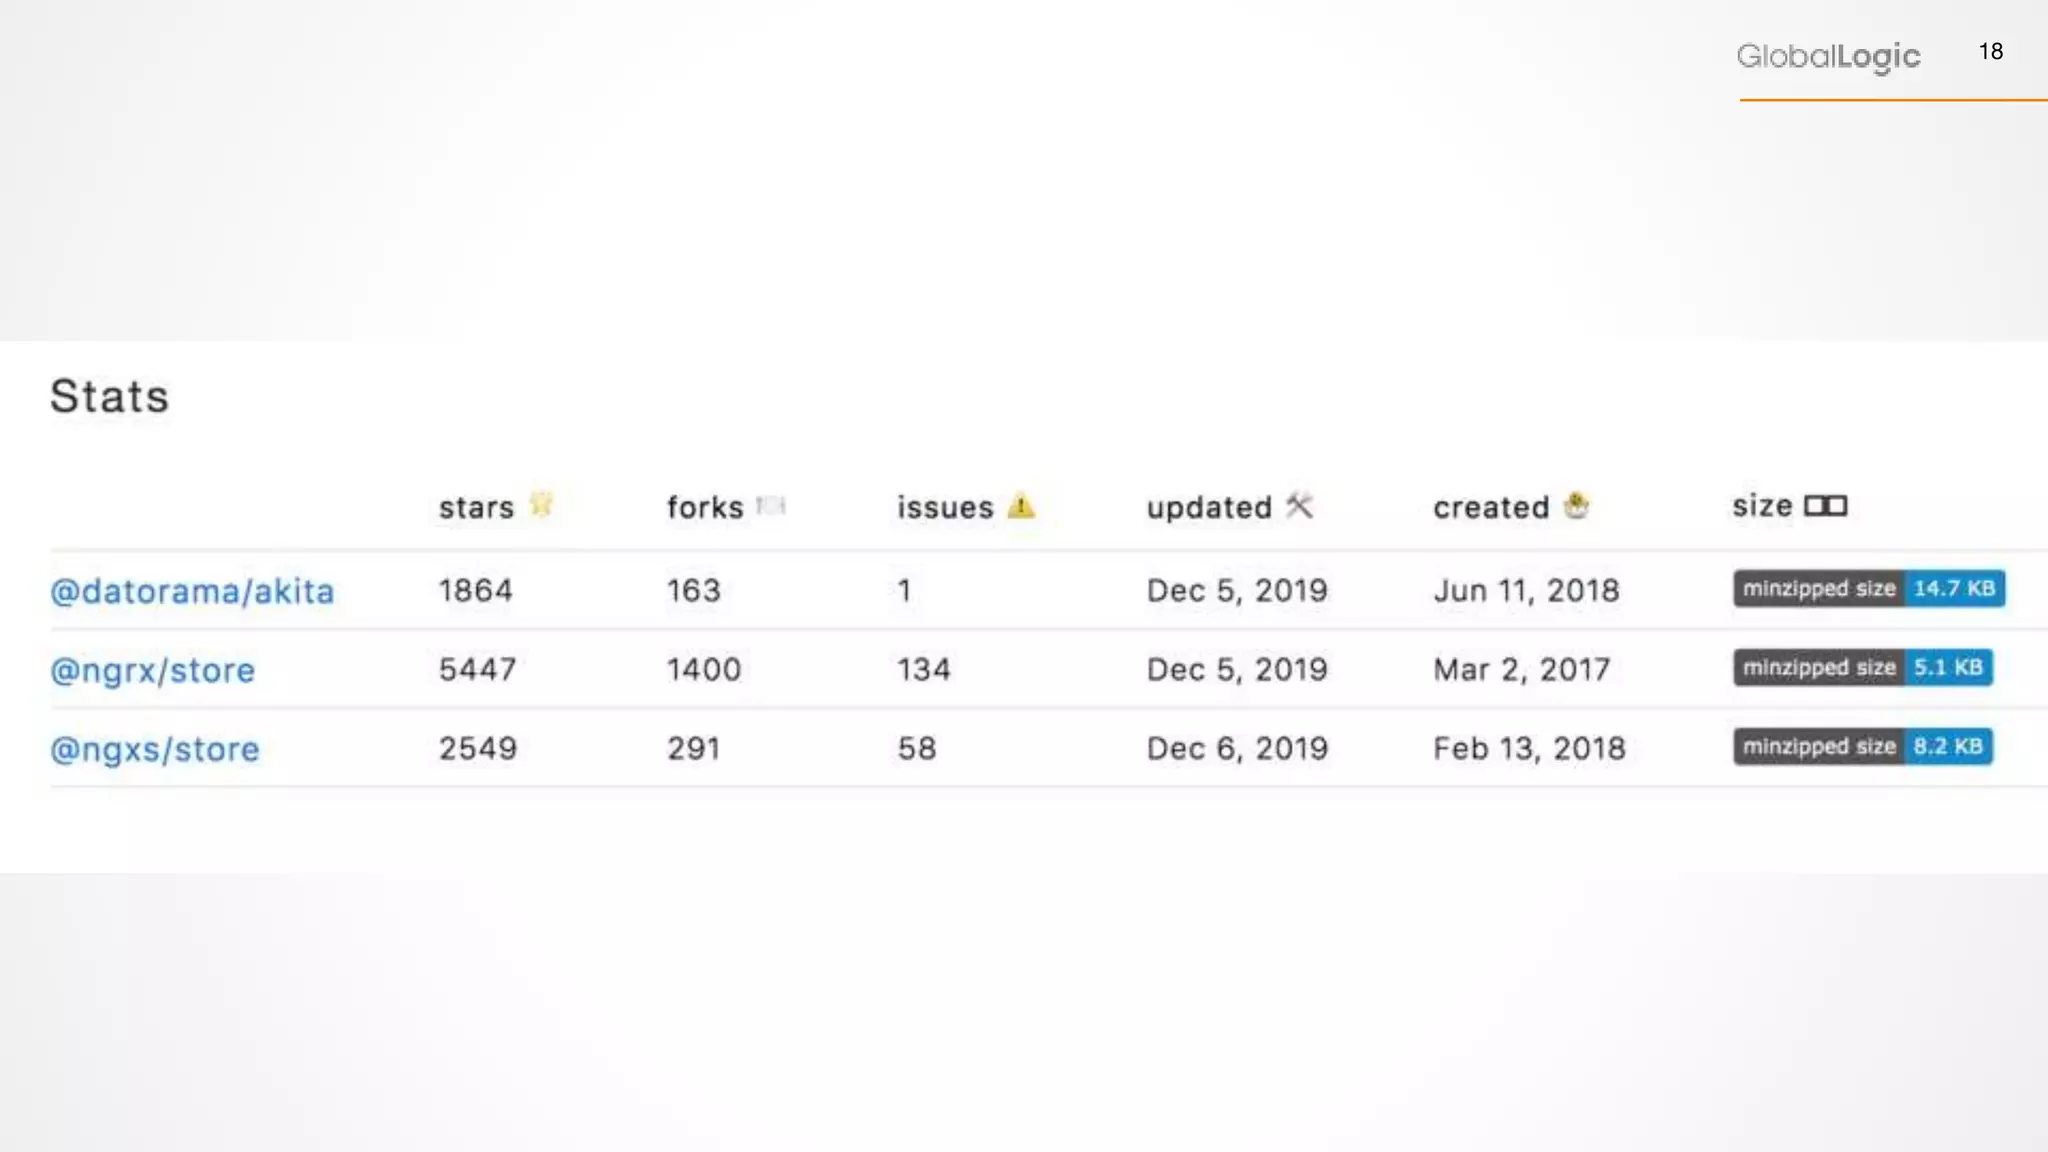Open the @datorama/akita link
Screen dimensions: 2048x1152
point(192,591)
